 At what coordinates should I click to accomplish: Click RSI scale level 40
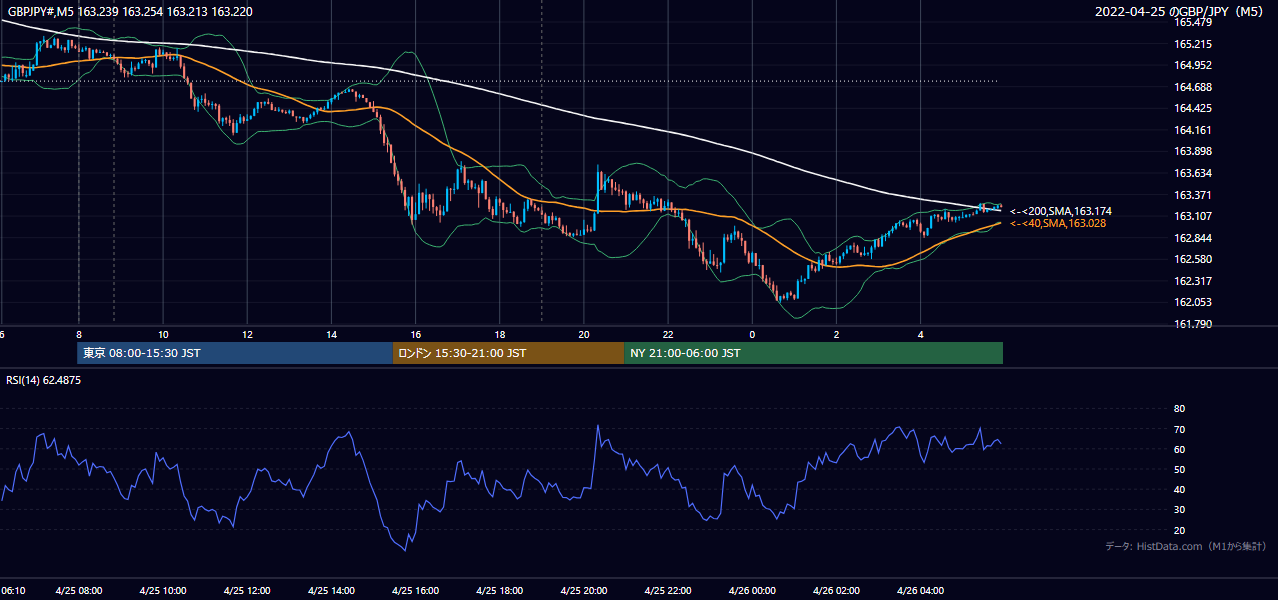point(1179,489)
